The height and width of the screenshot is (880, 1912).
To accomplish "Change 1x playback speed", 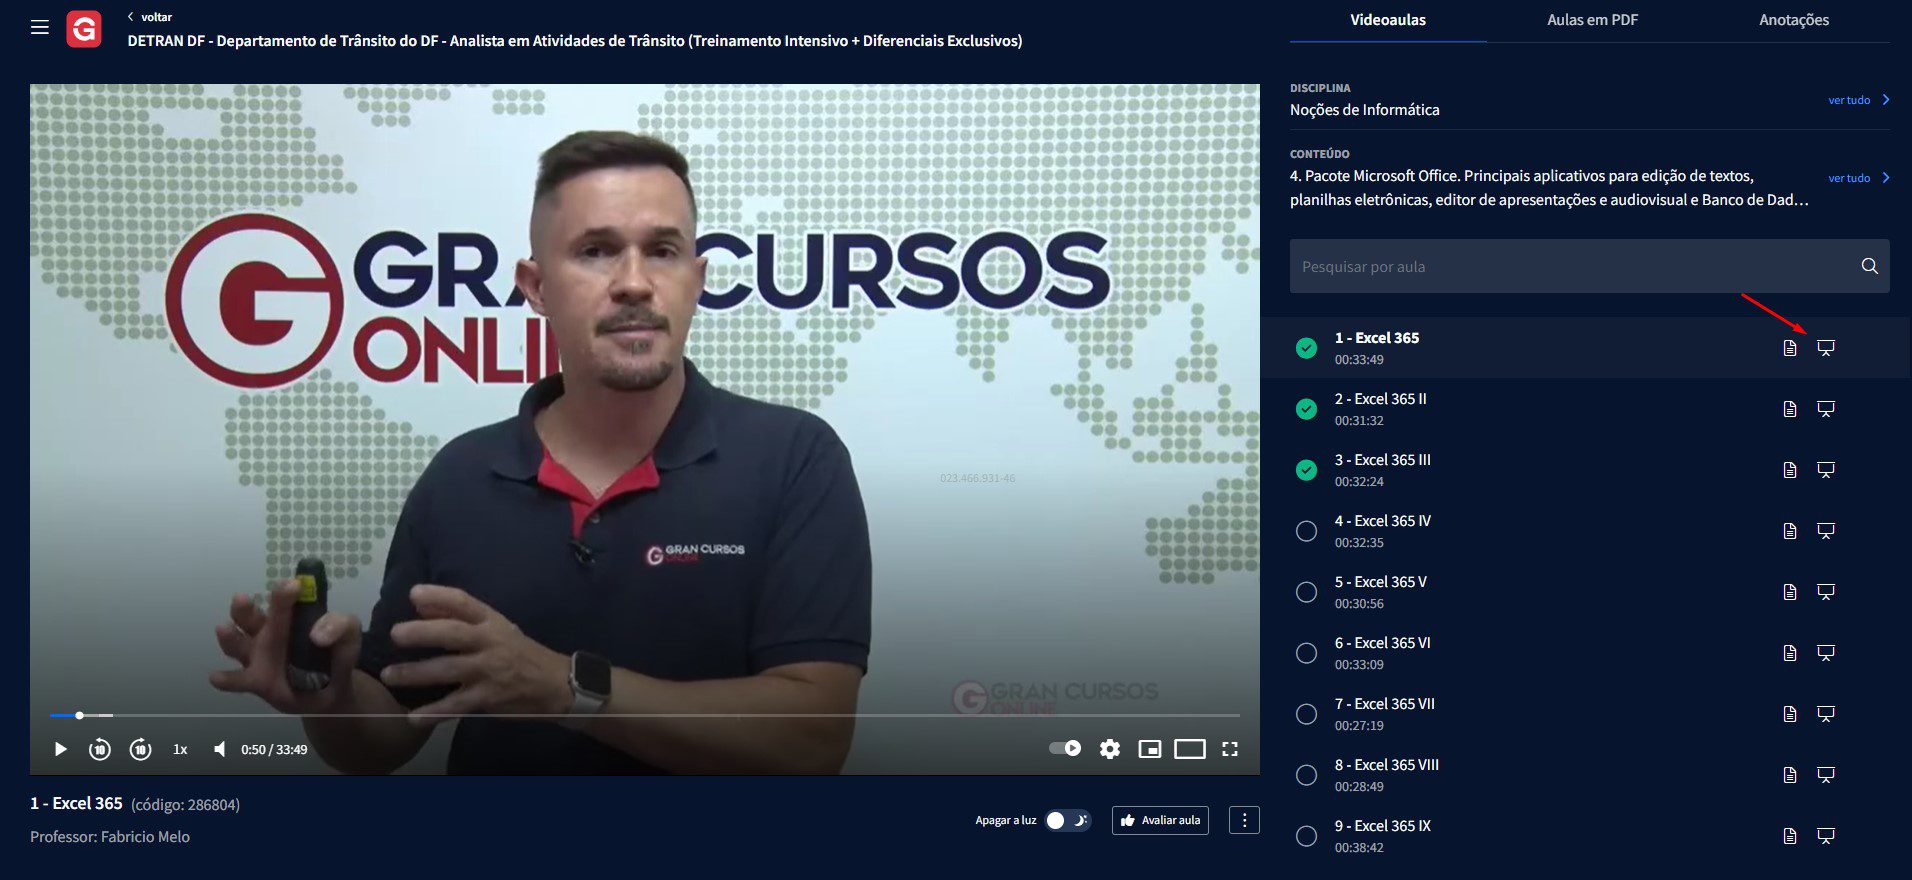I will (x=180, y=749).
